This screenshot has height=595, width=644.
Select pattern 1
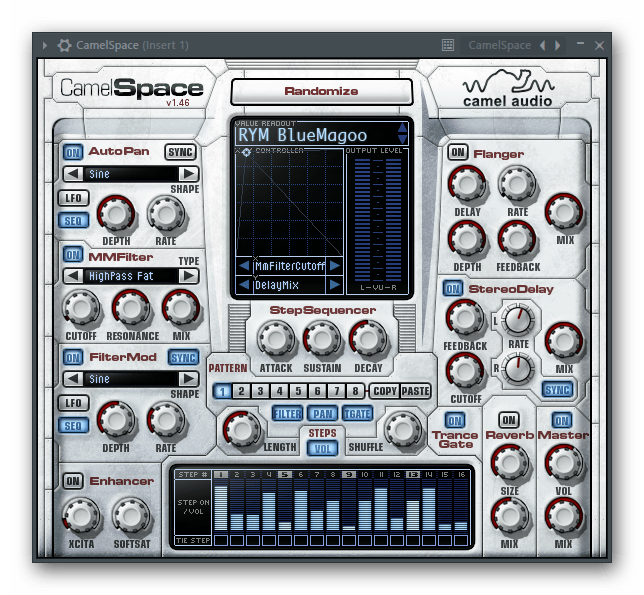click(x=222, y=391)
